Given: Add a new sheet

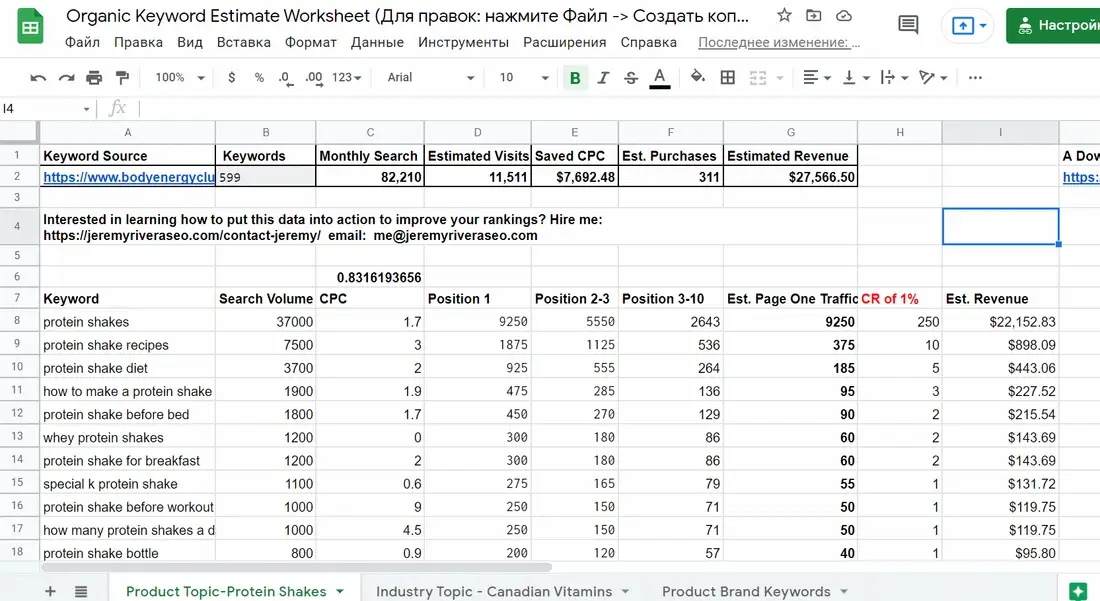Looking at the screenshot, I should point(50,591).
